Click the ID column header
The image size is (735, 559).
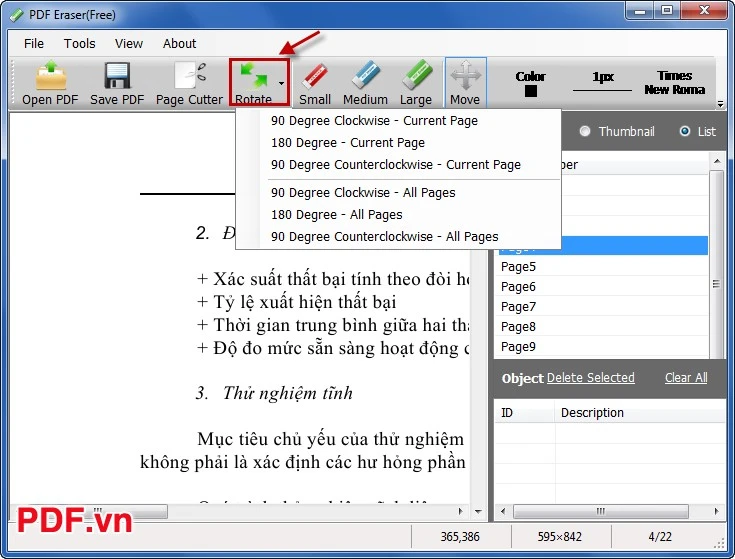point(525,413)
